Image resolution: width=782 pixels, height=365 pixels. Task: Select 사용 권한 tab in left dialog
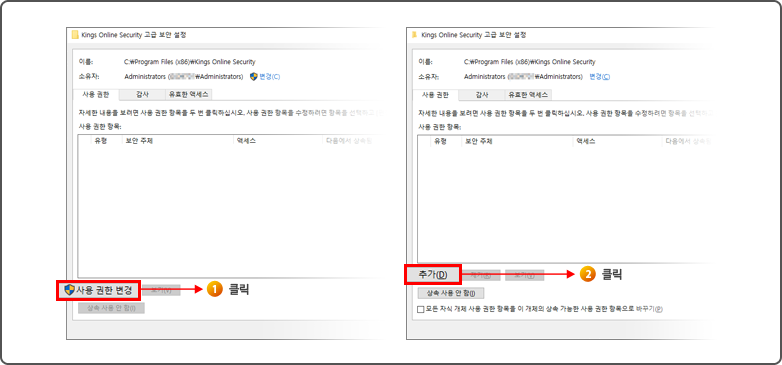tap(96, 94)
